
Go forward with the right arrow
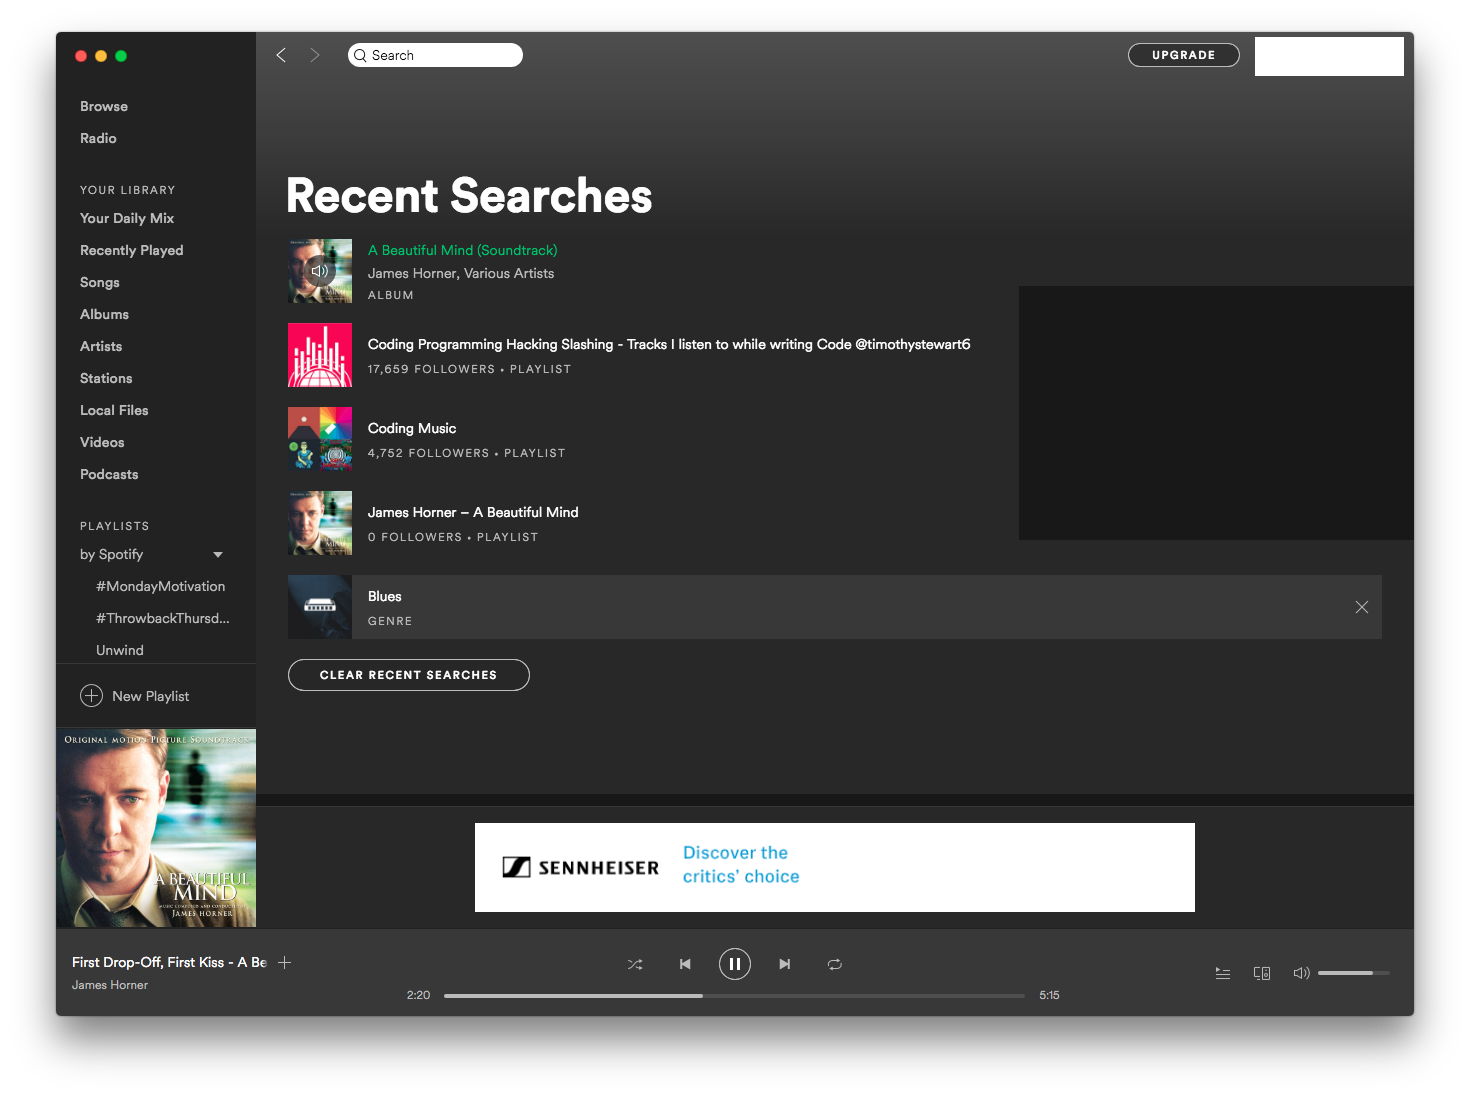click(315, 55)
